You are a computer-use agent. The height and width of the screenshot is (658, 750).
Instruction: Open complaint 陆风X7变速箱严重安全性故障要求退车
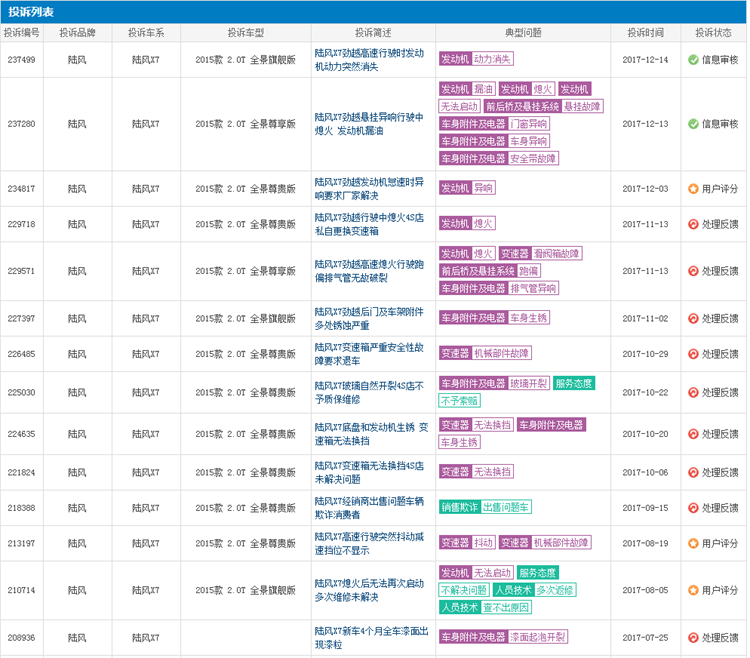369,354
